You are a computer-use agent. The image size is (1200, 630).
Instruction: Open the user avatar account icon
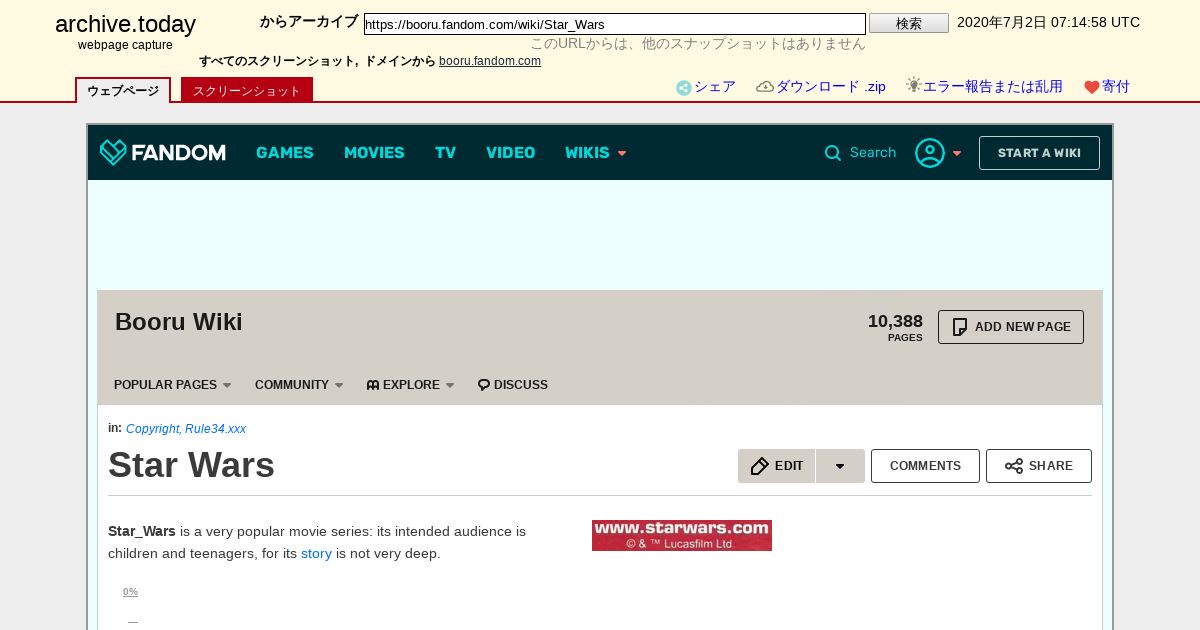click(x=930, y=153)
